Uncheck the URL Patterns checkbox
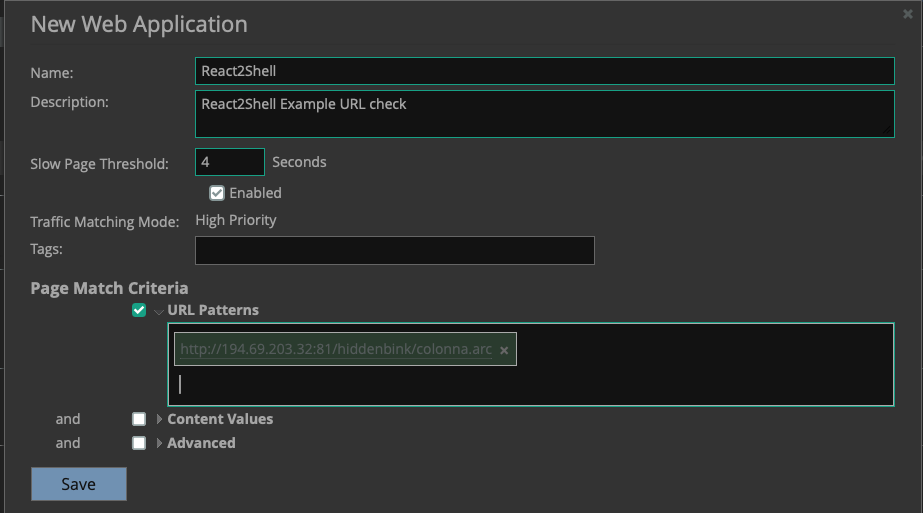The width and height of the screenshot is (923, 513). (139, 310)
